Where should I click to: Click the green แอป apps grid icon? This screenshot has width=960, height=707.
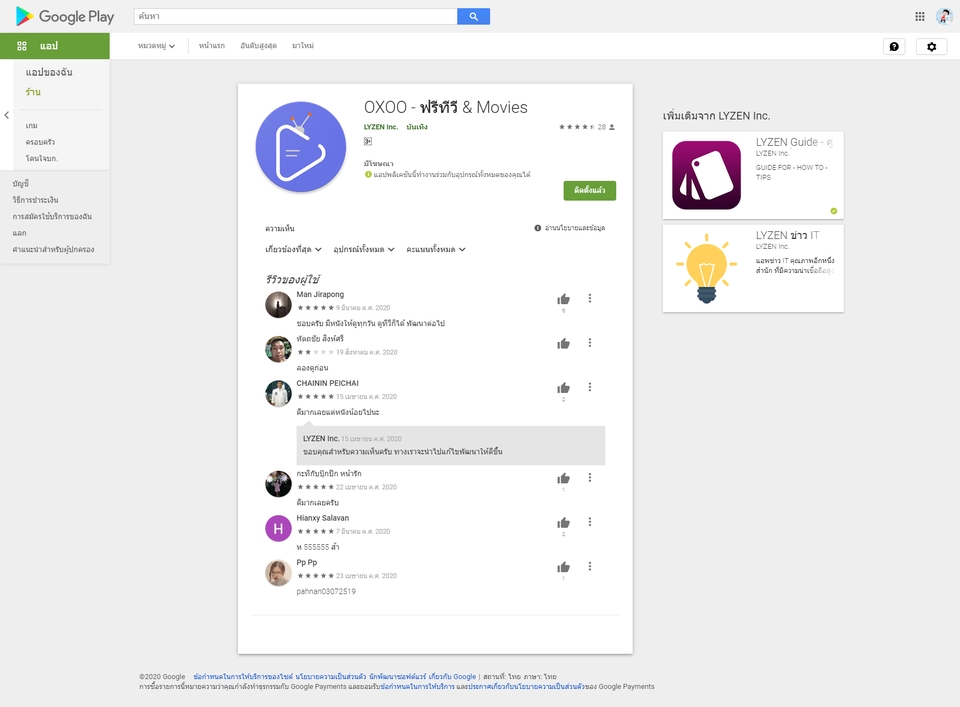[x=22, y=46]
